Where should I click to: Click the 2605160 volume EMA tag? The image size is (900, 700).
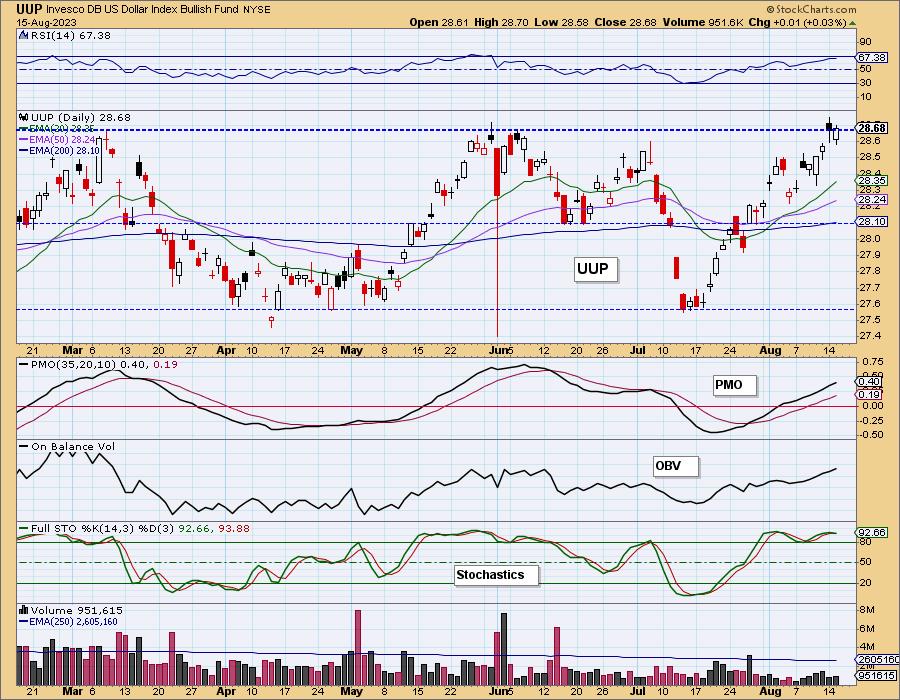point(876,660)
